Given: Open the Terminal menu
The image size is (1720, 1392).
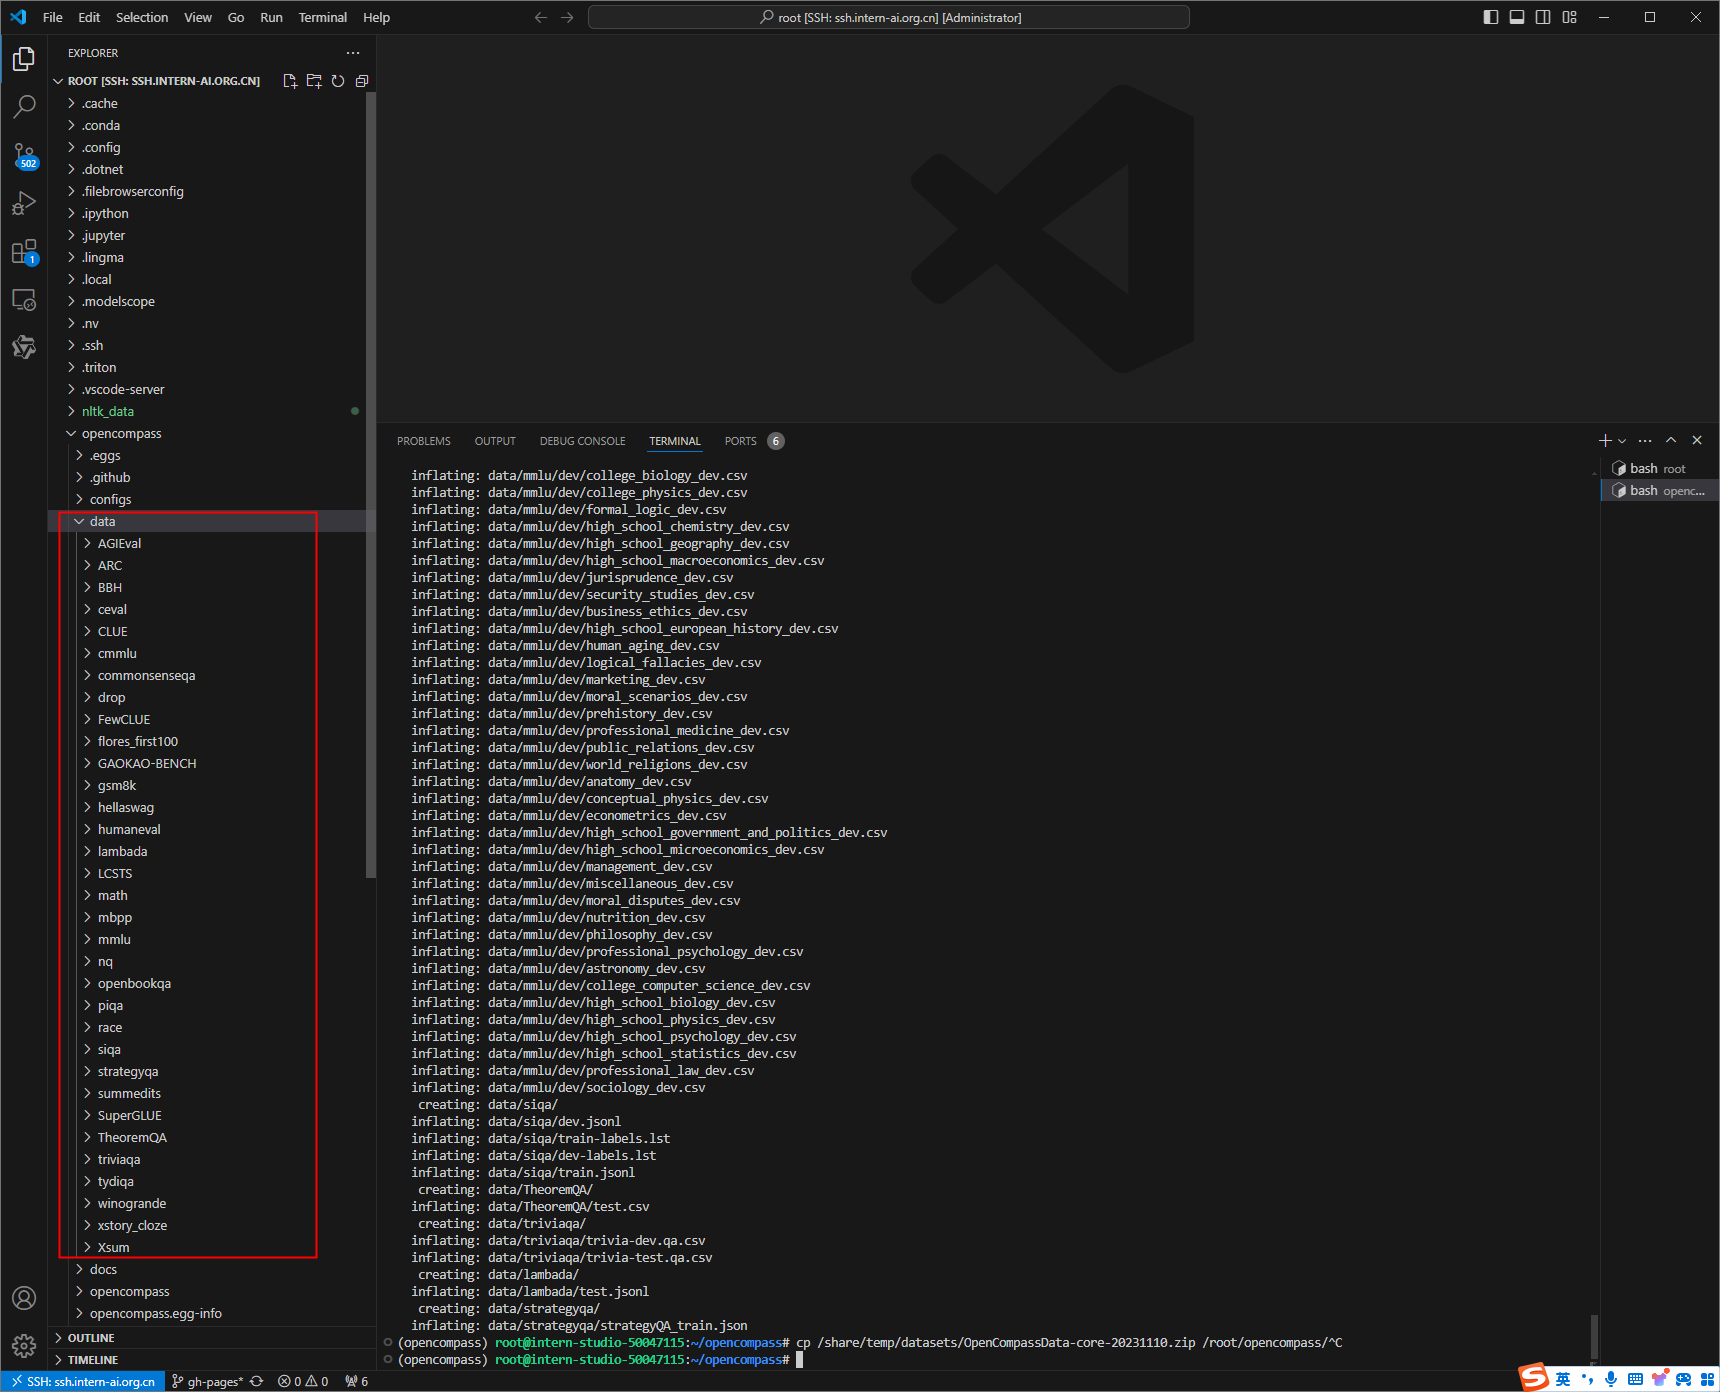Looking at the screenshot, I should (323, 18).
